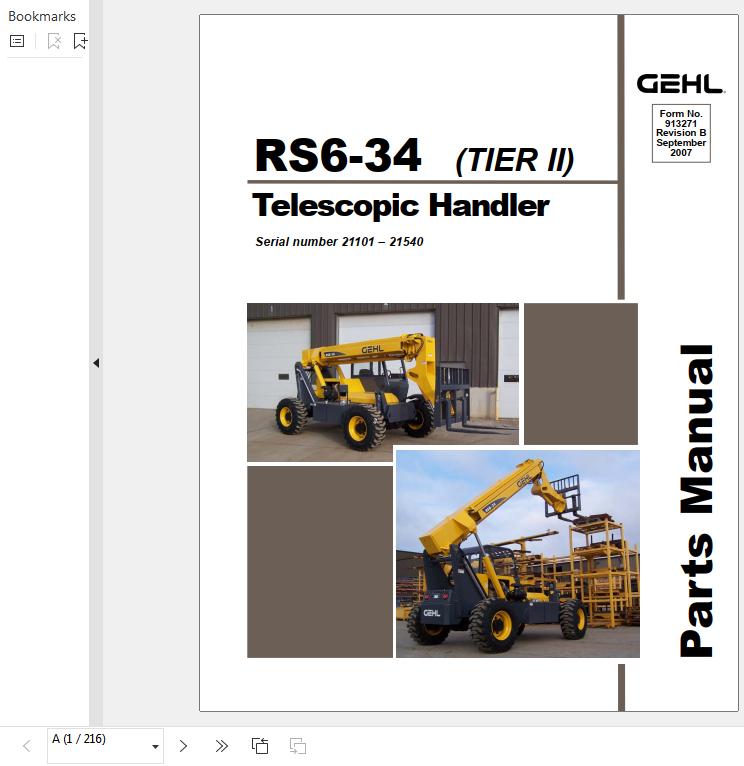Click the RS6-34 title on cover page

(338, 155)
